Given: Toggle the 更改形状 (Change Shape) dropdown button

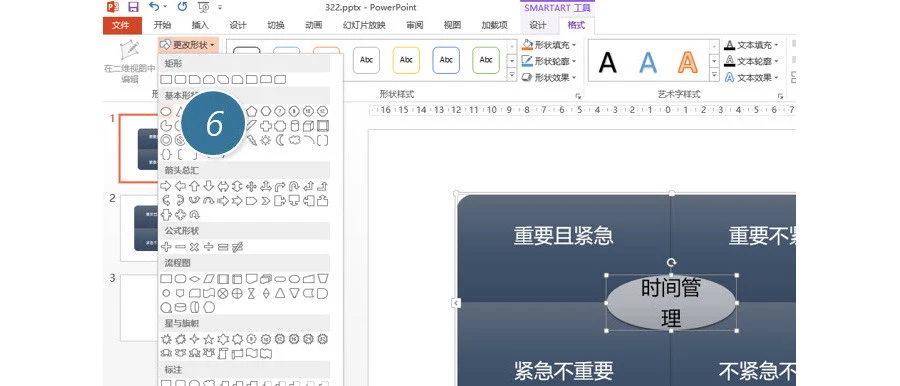Looking at the screenshot, I should pos(188,44).
